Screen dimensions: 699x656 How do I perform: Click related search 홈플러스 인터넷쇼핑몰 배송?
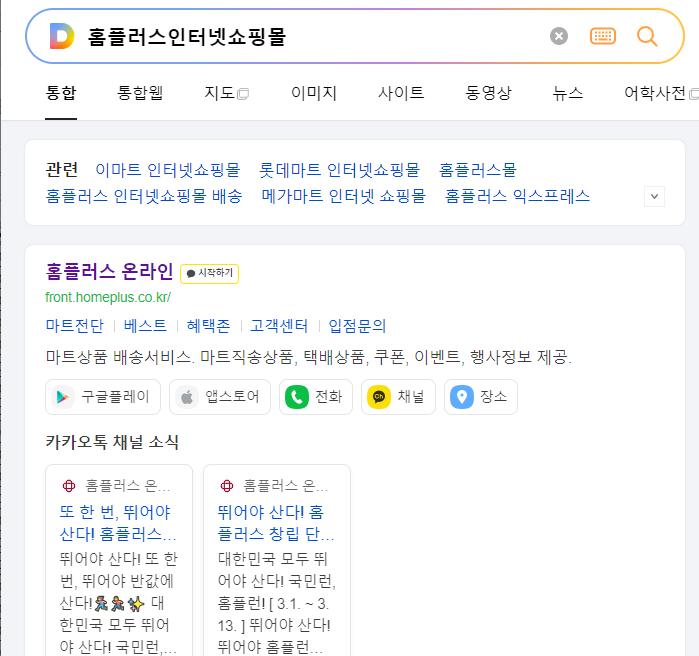point(144,196)
